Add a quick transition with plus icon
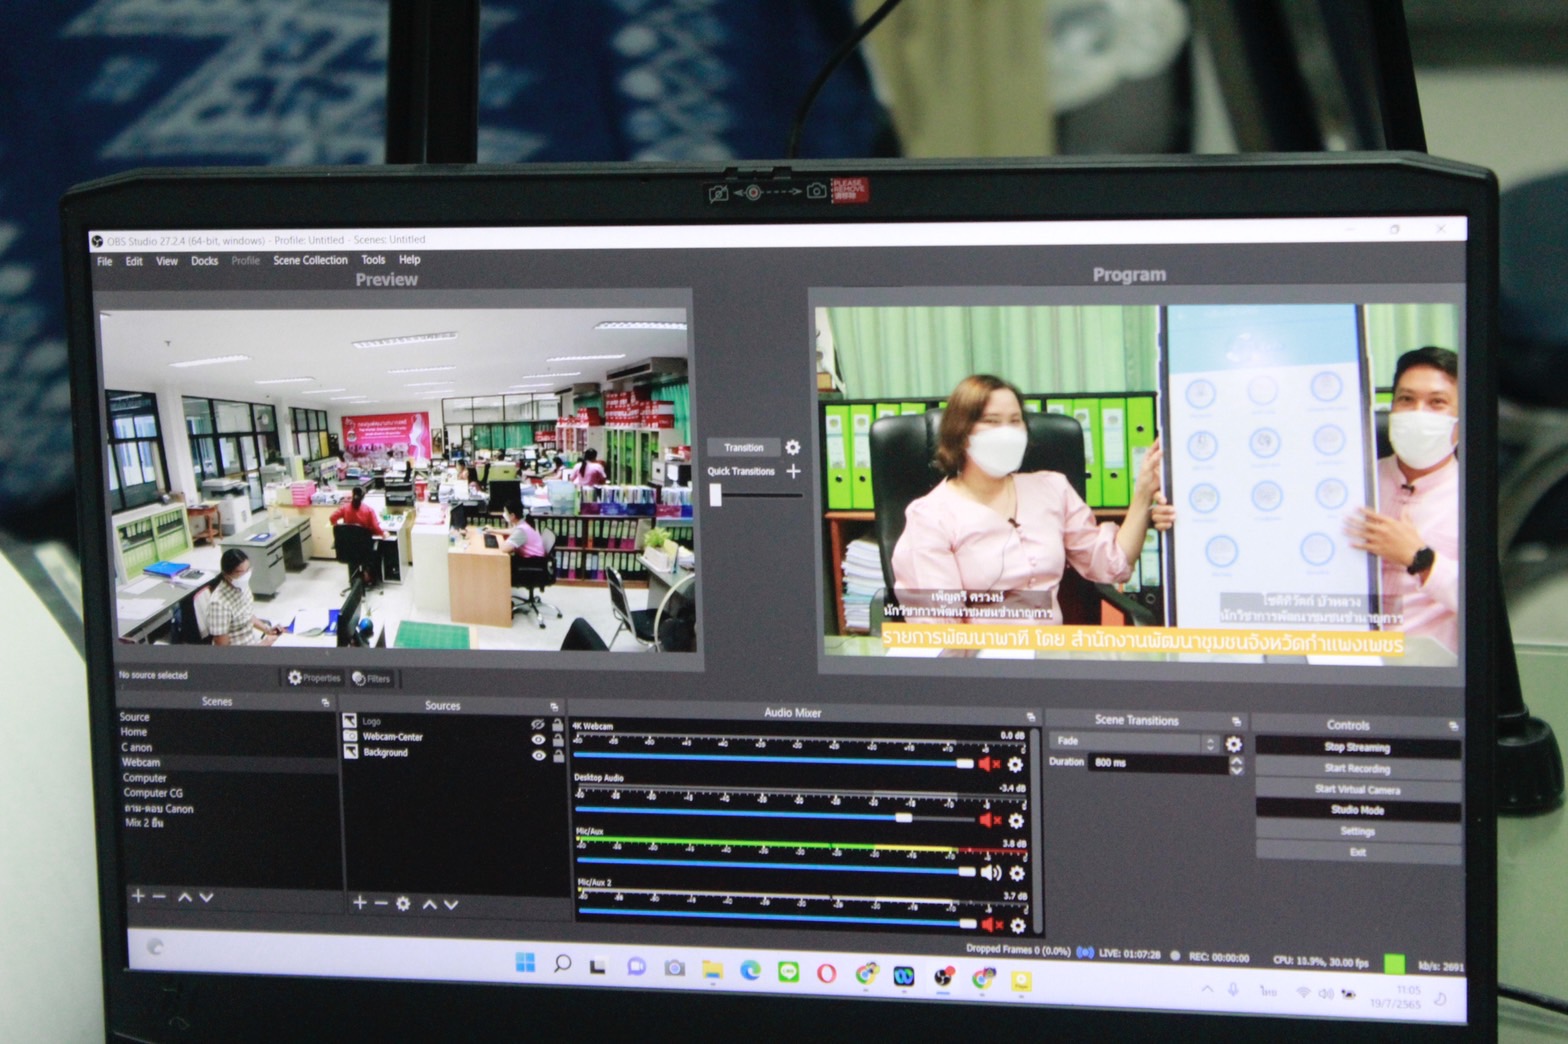This screenshot has width=1568, height=1044. [794, 471]
